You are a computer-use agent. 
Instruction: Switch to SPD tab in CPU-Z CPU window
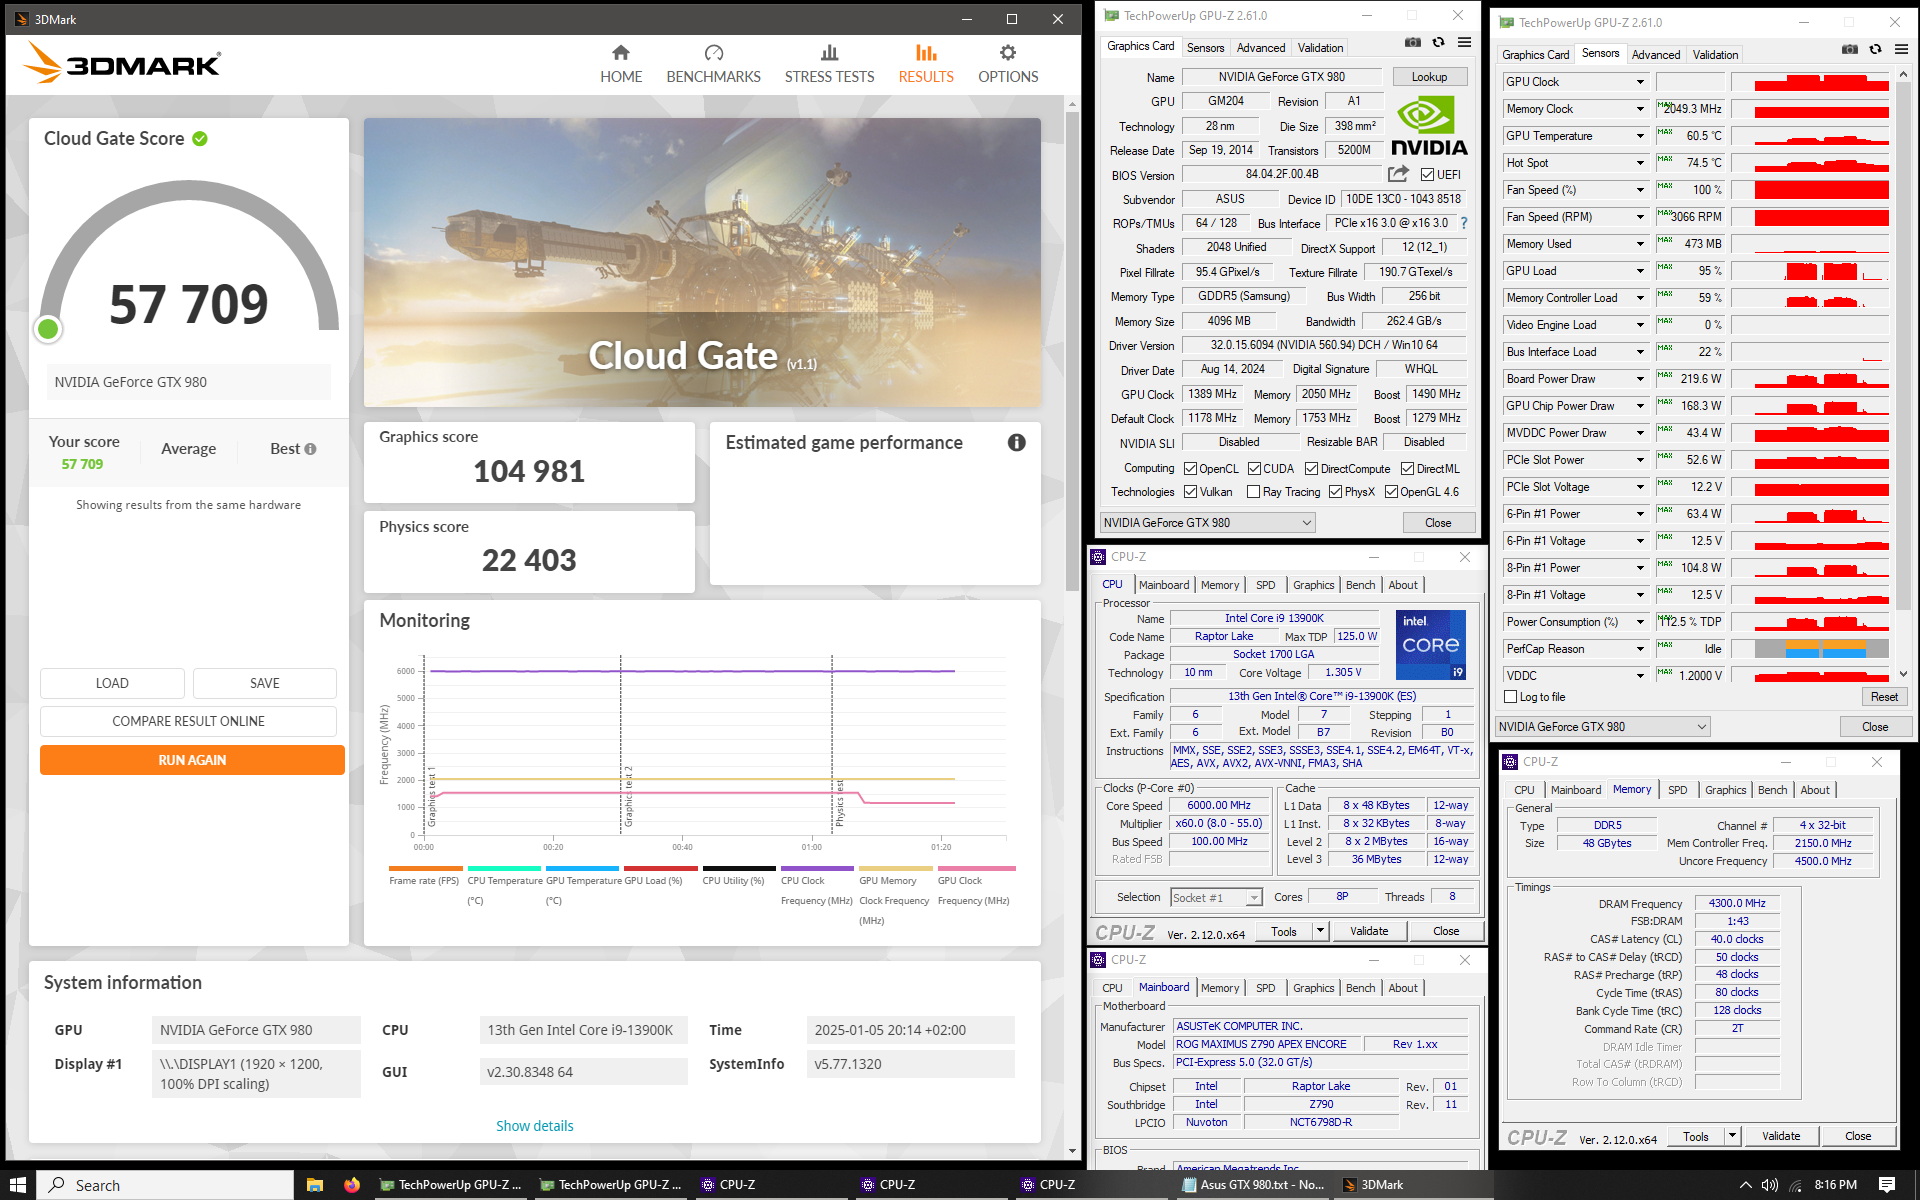point(1265,585)
